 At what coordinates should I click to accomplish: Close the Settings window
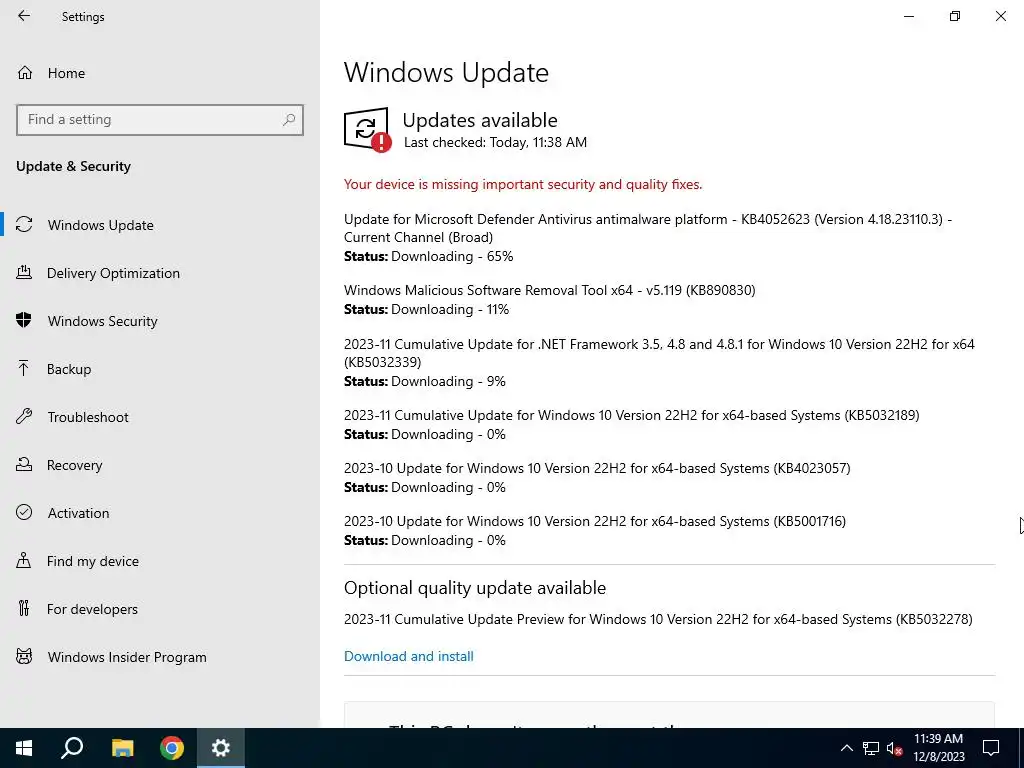point(1000,16)
